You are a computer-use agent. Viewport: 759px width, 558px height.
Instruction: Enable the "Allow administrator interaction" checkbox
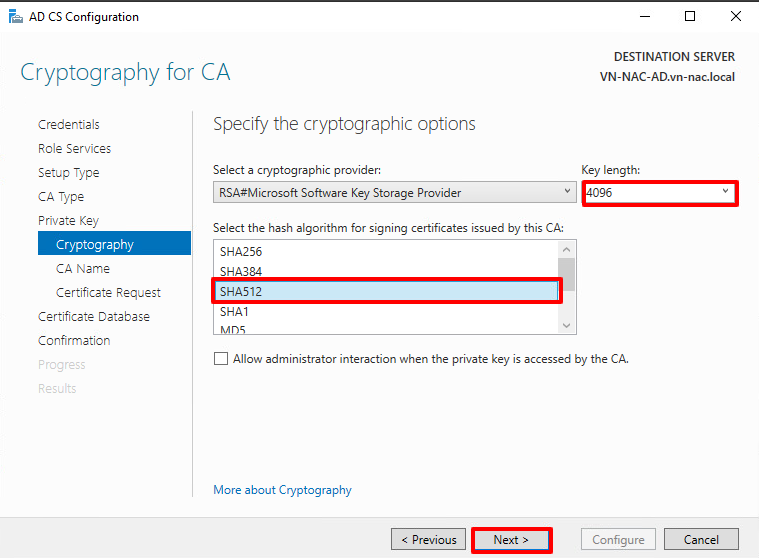pyautogui.click(x=221, y=359)
